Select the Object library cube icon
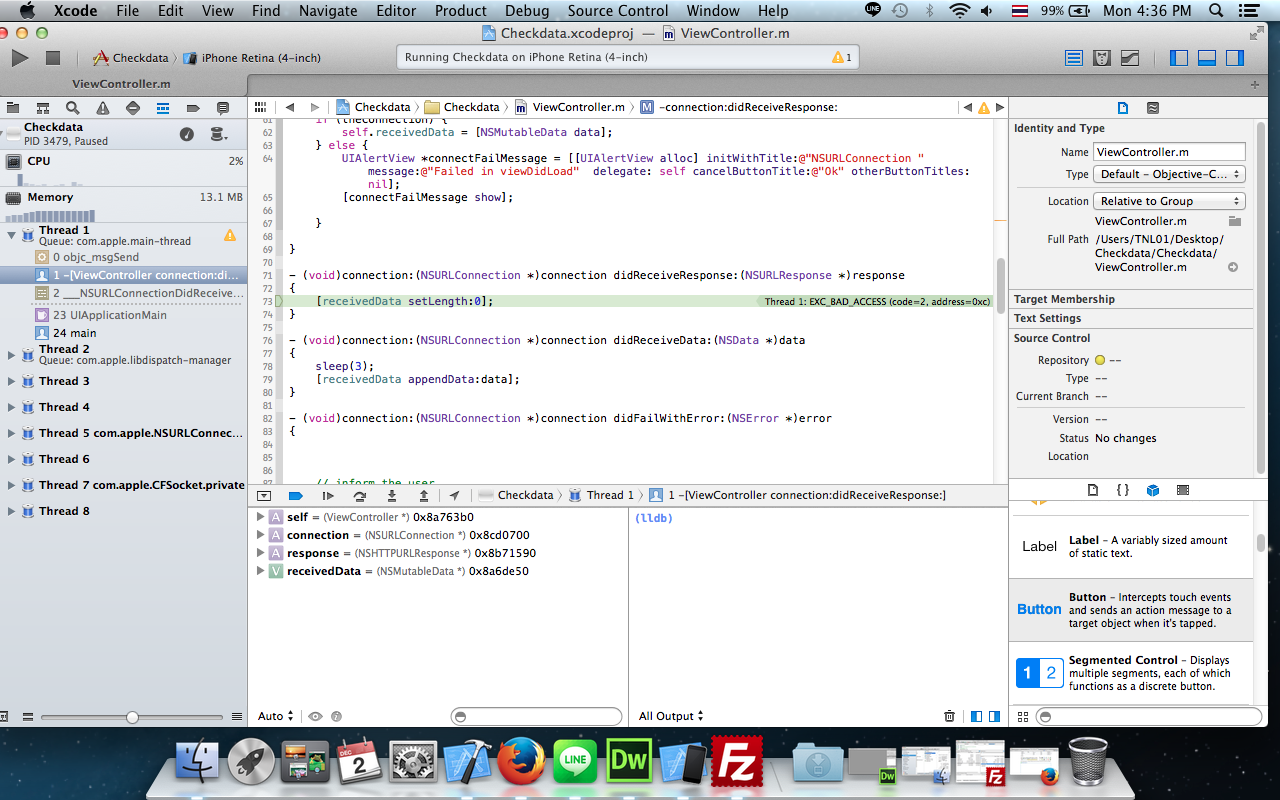This screenshot has width=1280, height=800. (1153, 490)
